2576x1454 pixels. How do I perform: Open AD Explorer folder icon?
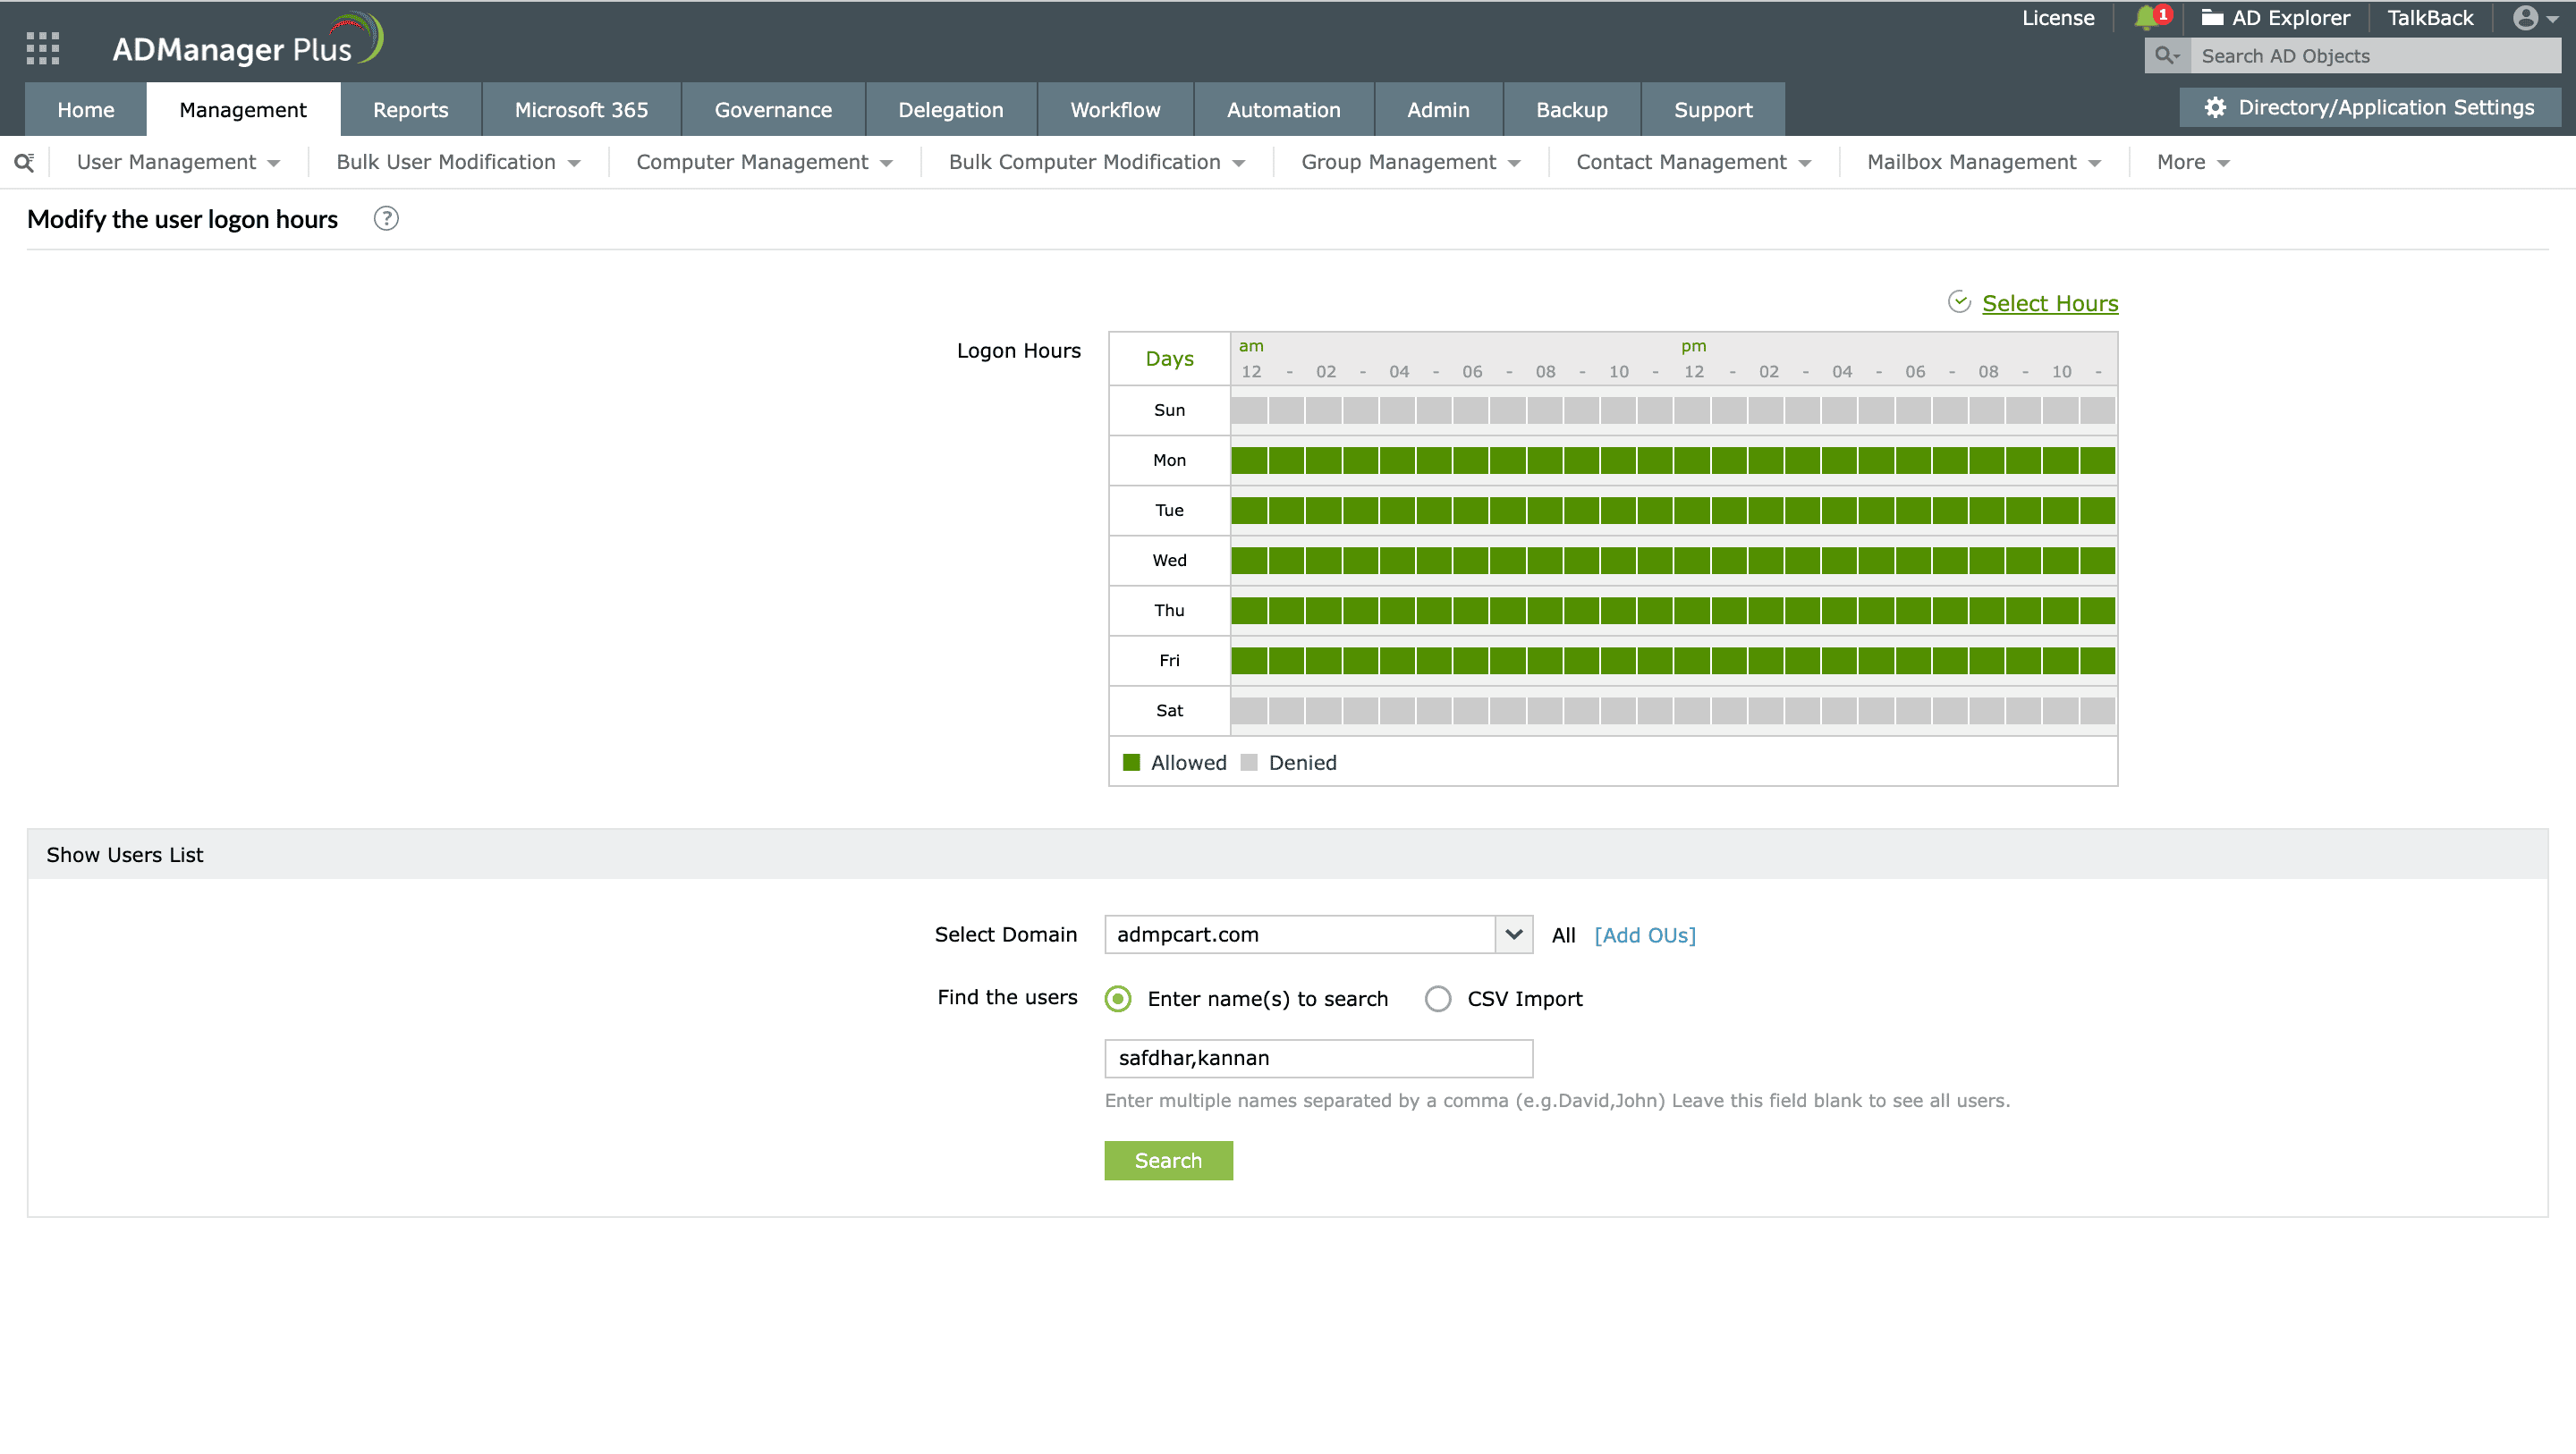coord(2212,18)
